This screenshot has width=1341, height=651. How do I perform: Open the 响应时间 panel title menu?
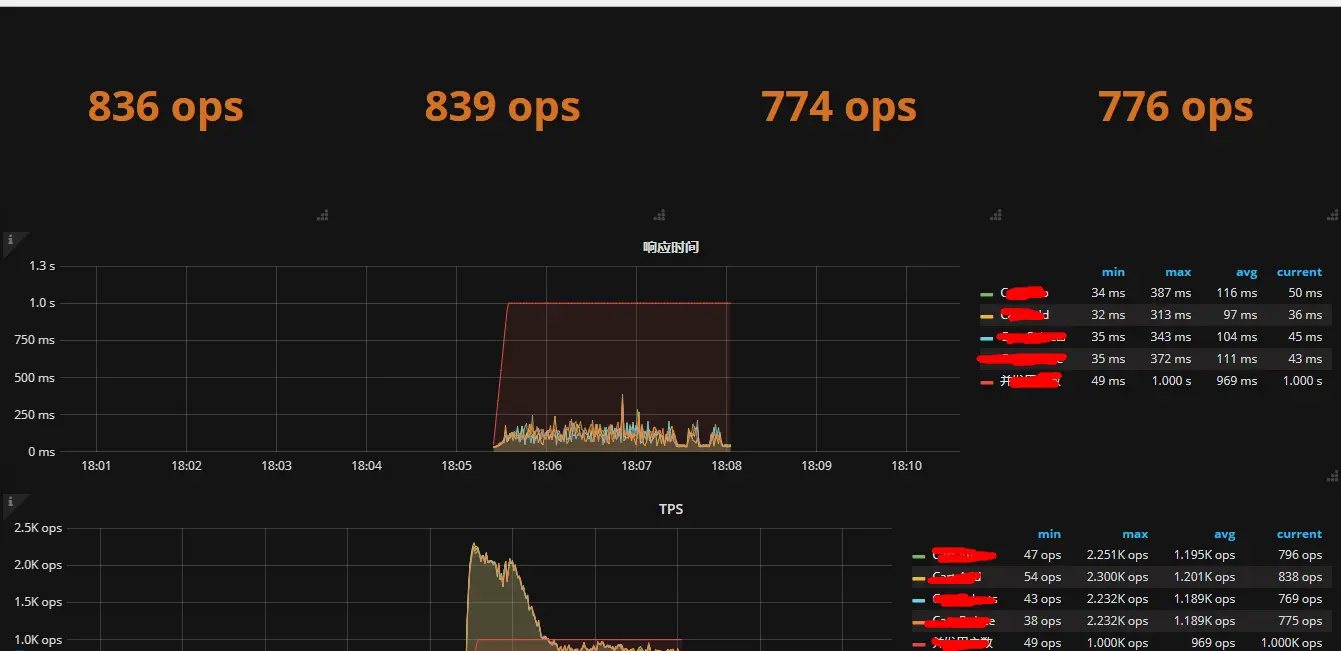tap(671, 247)
